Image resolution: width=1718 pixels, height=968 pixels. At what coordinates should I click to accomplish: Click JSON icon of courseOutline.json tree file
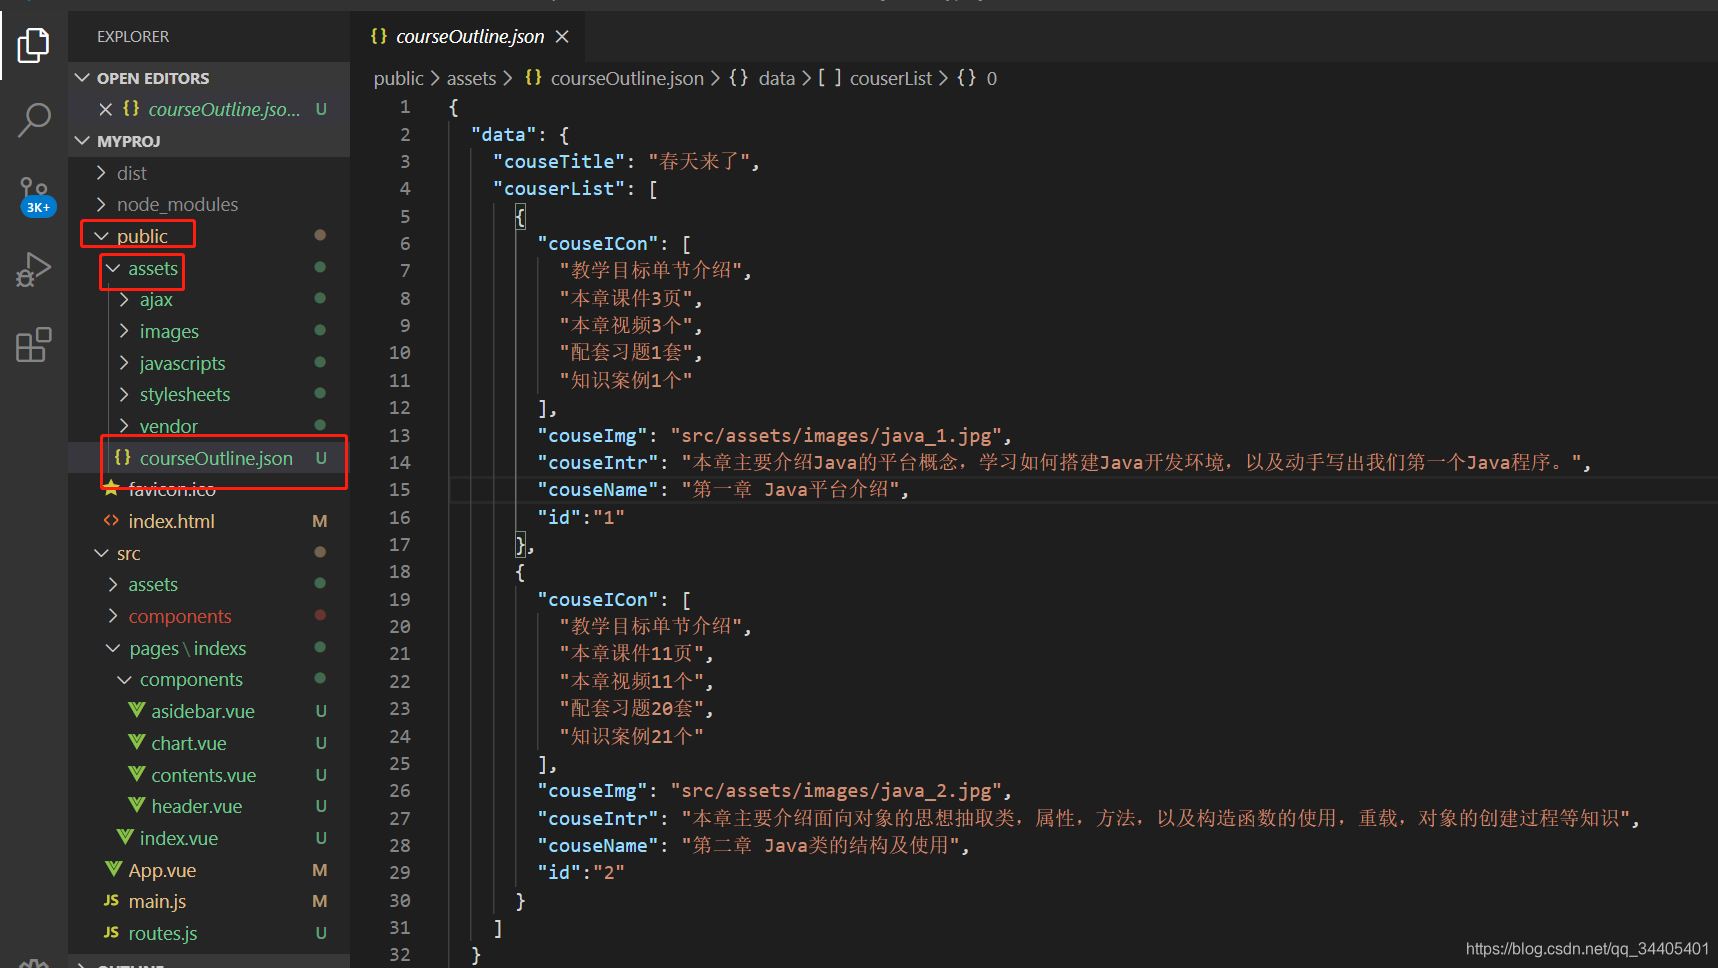[x=122, y=457]
